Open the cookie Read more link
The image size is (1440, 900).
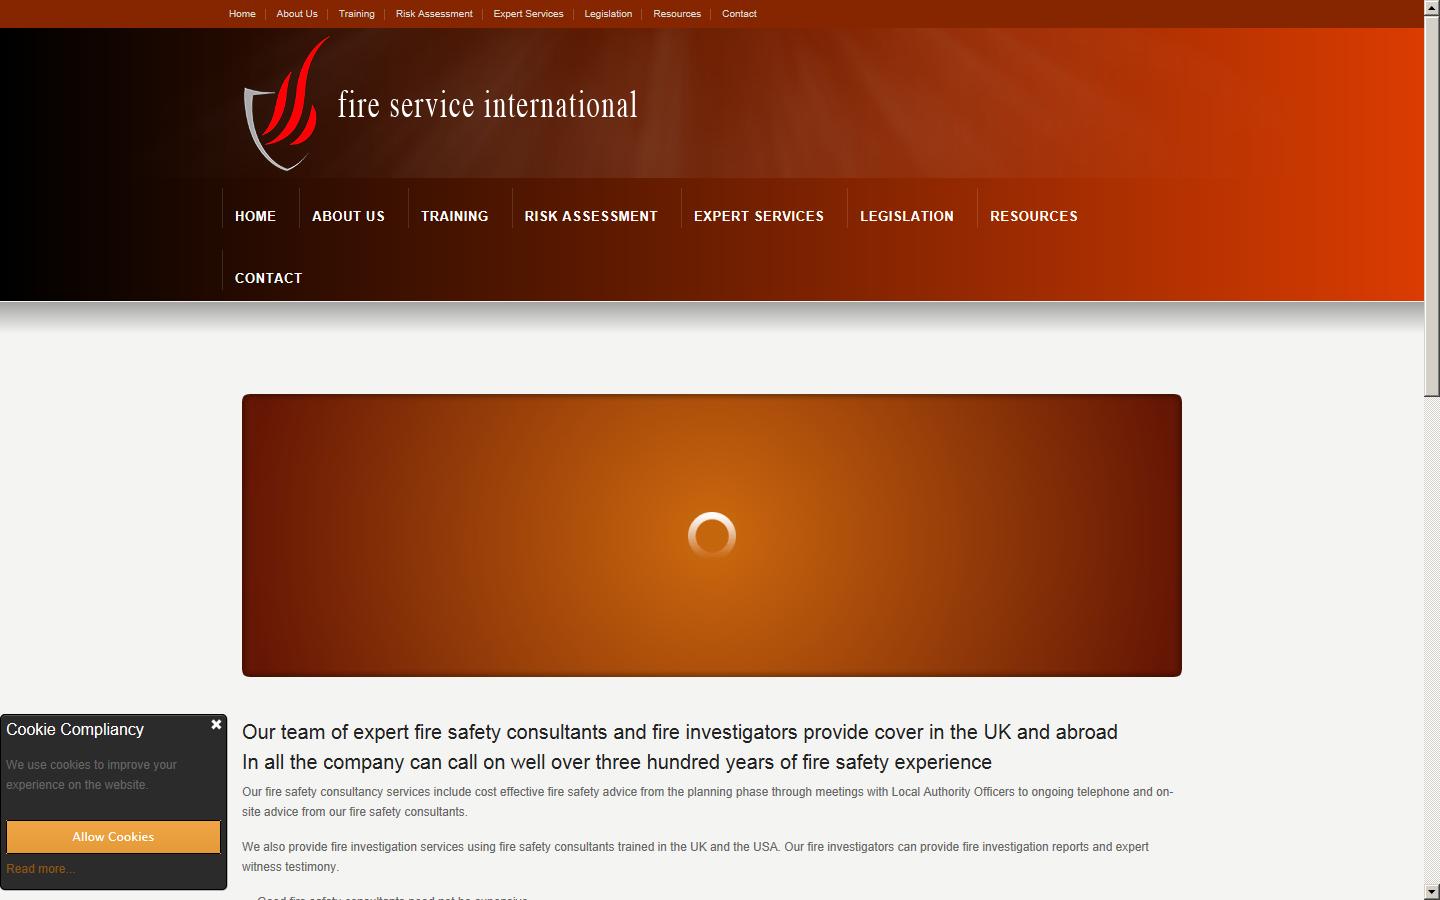[x=41, y=869]
